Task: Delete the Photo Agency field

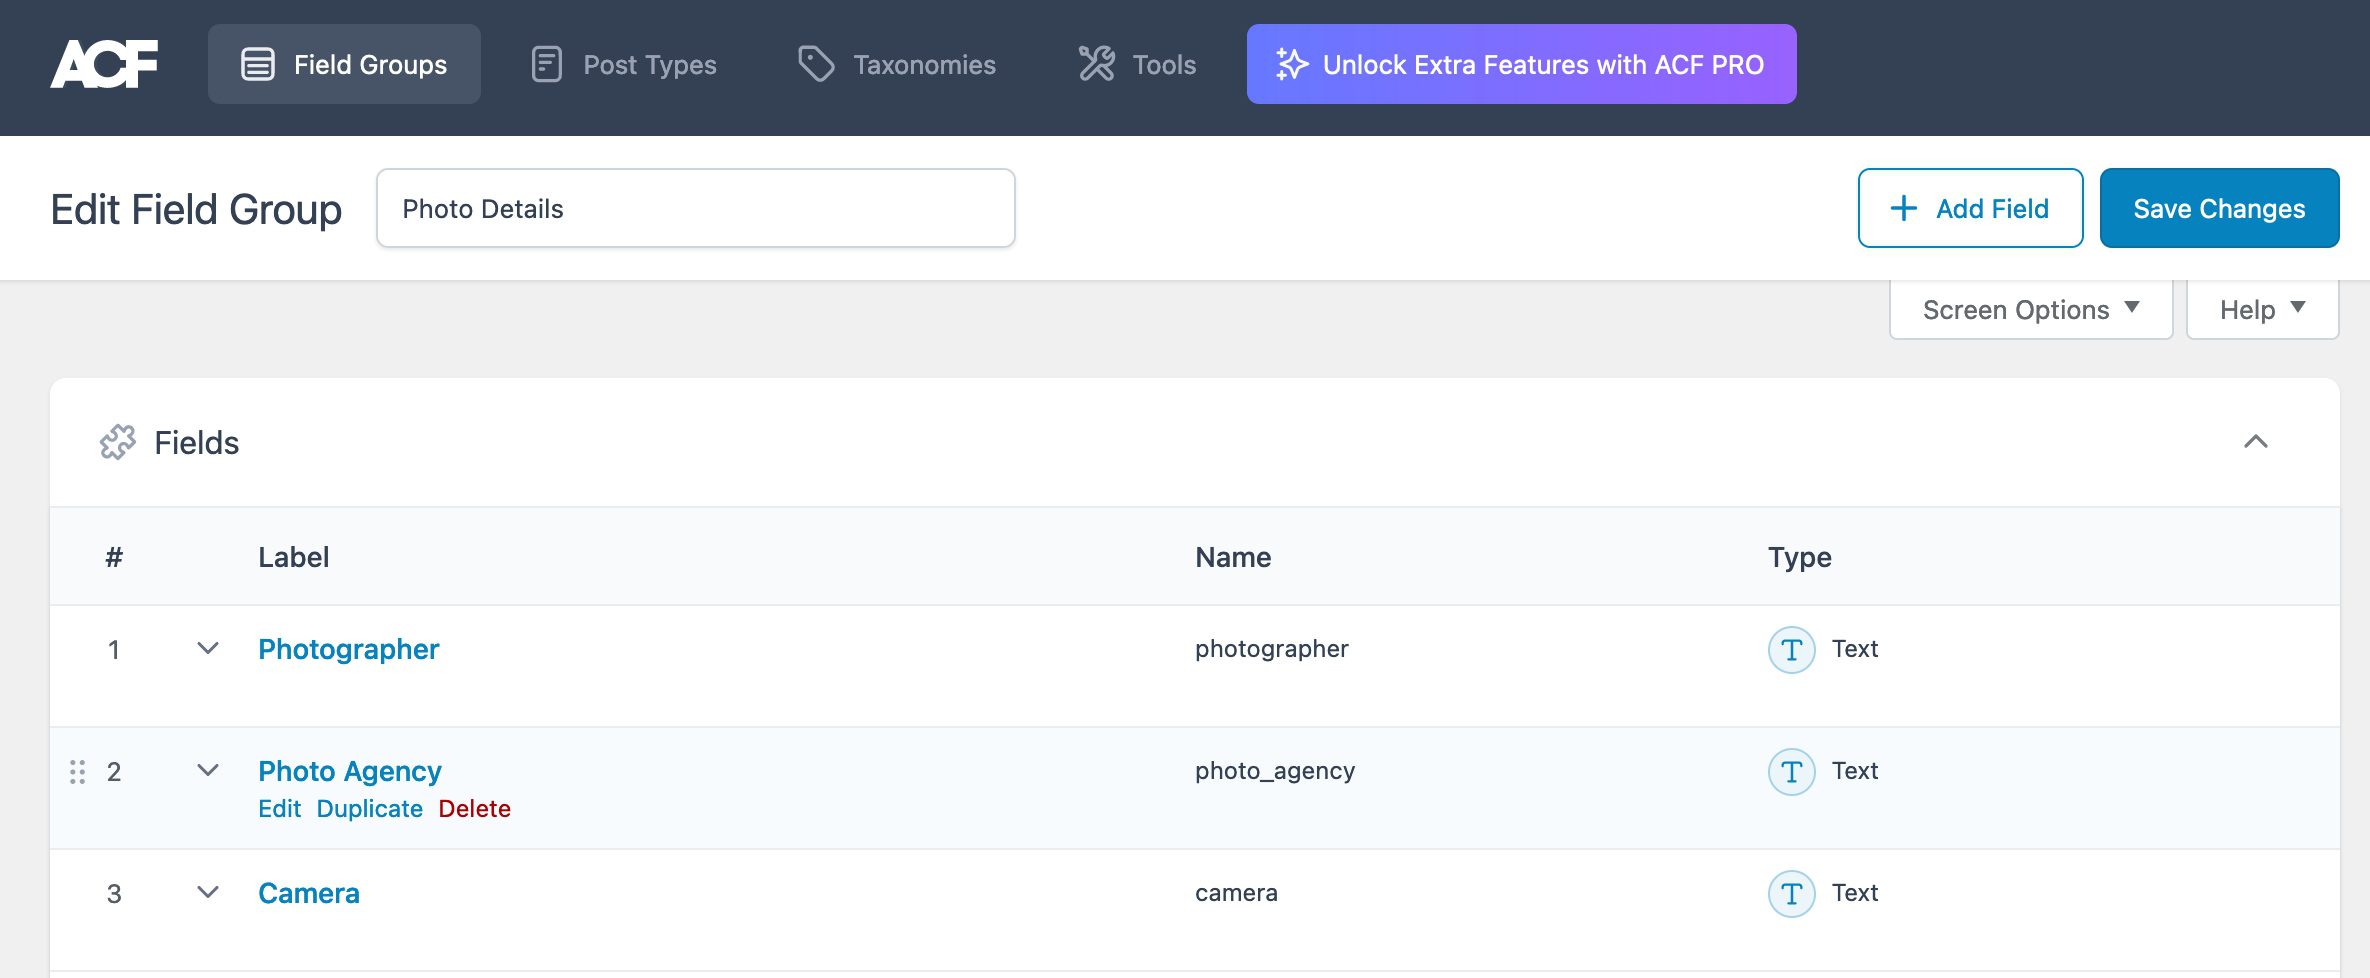Action: coord(474,809)
